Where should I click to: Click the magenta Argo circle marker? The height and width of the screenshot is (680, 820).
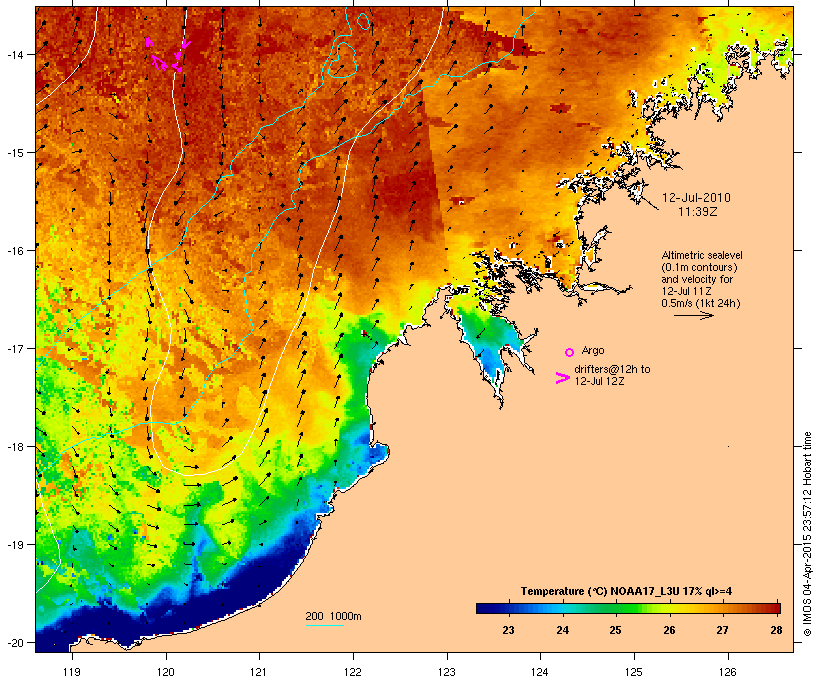tap(570, 353)
